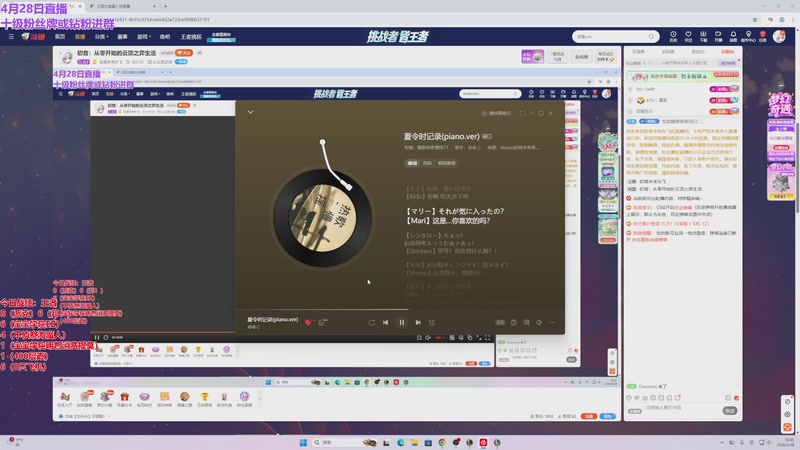Open the red gift box icon in gift bar

click(x=124, y=397)
